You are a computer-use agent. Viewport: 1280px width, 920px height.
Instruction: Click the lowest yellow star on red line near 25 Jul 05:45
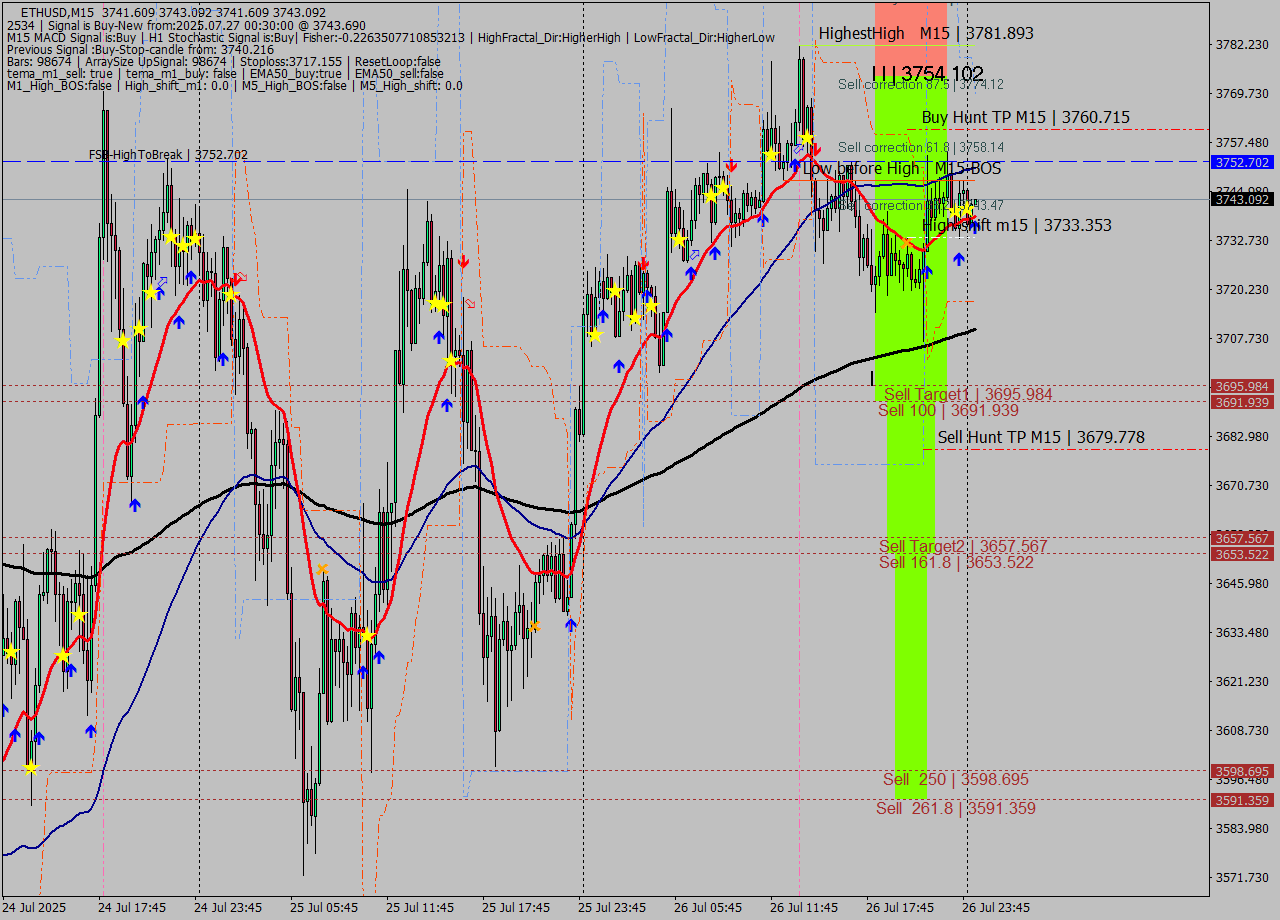367,636
